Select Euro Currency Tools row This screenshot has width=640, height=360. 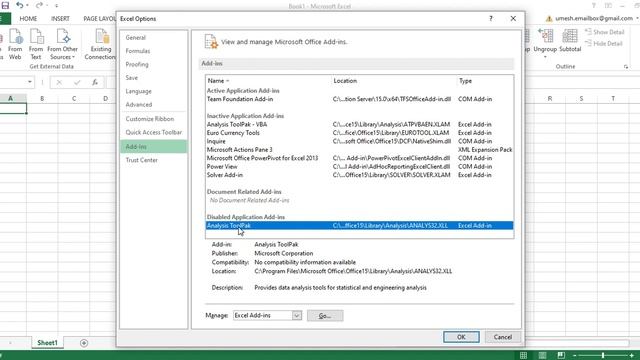[x=359, y=133]
